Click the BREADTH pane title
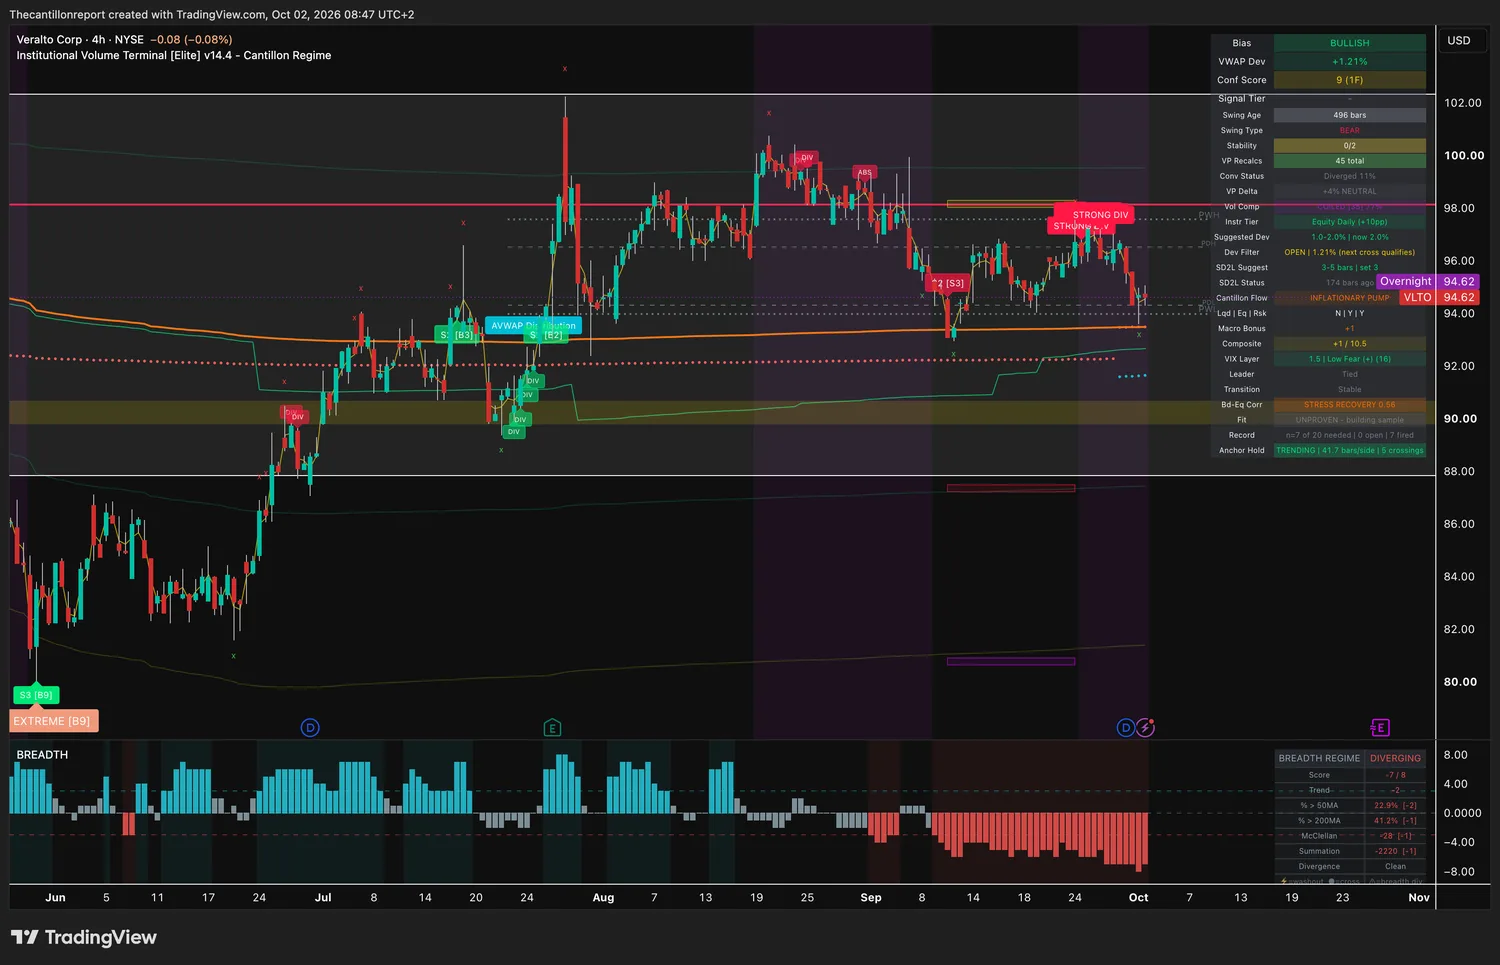 pos(42,755)
